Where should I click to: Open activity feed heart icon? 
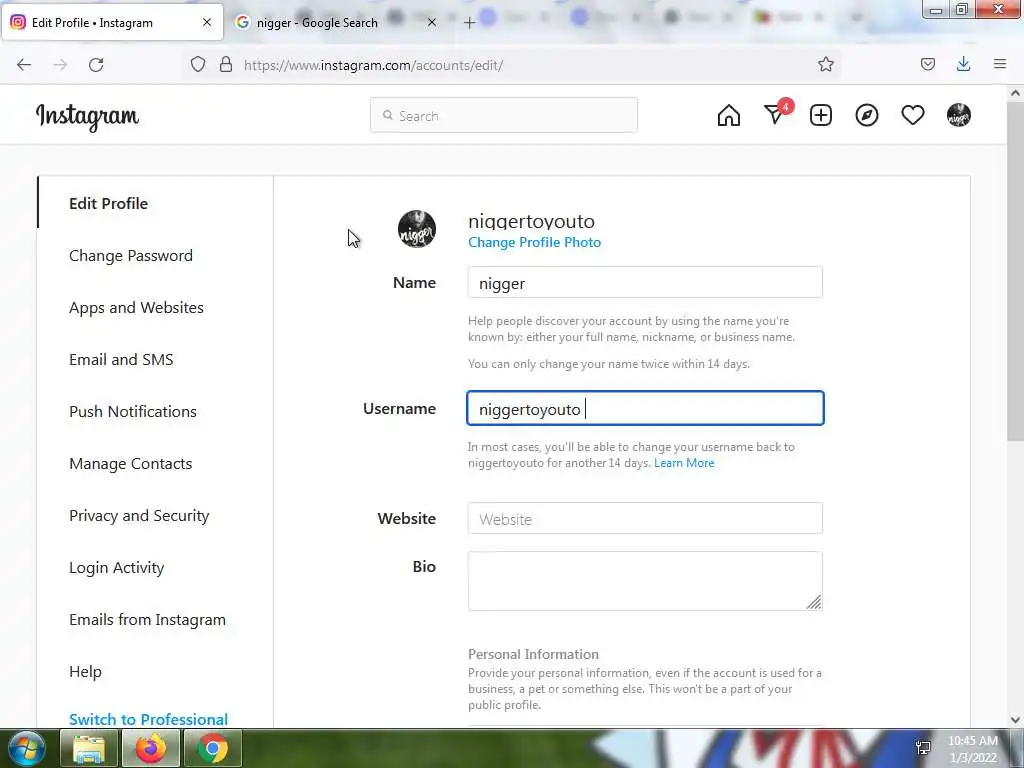point(913,116)
